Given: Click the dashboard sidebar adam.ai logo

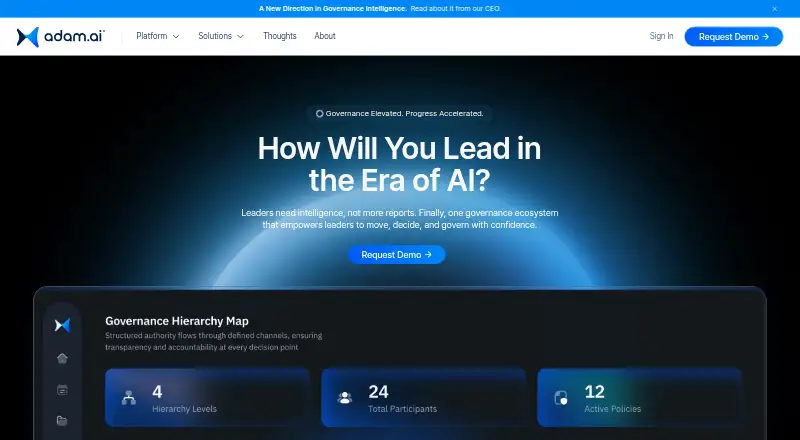Looking at the screenshot, I should 62,325.
